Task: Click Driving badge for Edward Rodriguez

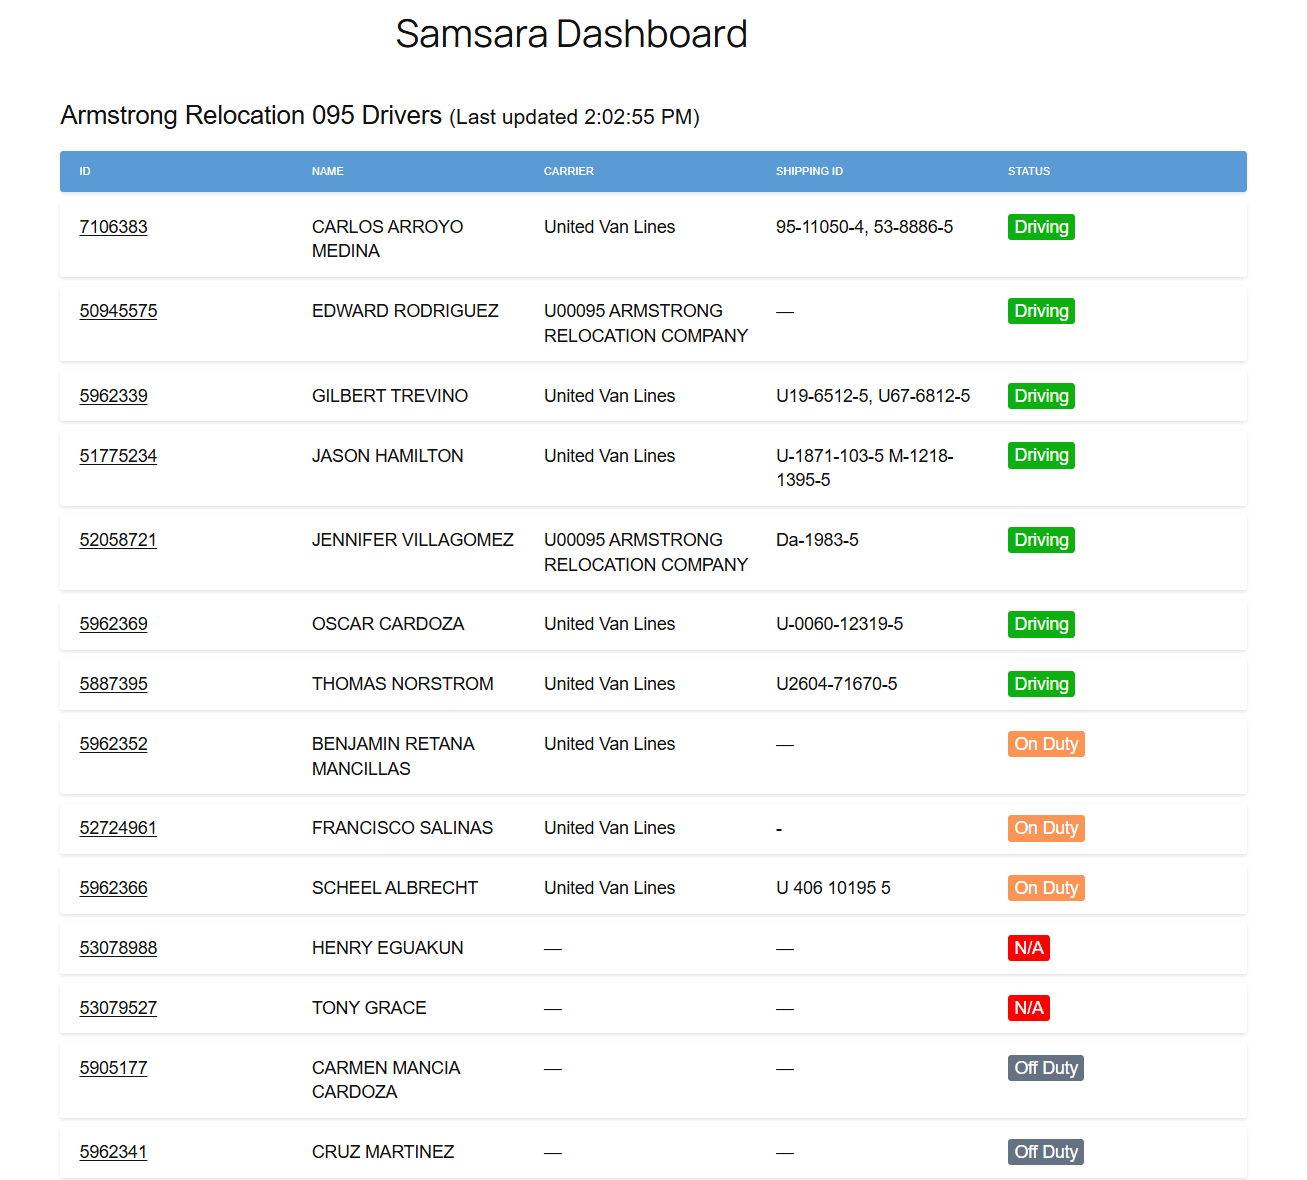Action: pos(1041,311)
